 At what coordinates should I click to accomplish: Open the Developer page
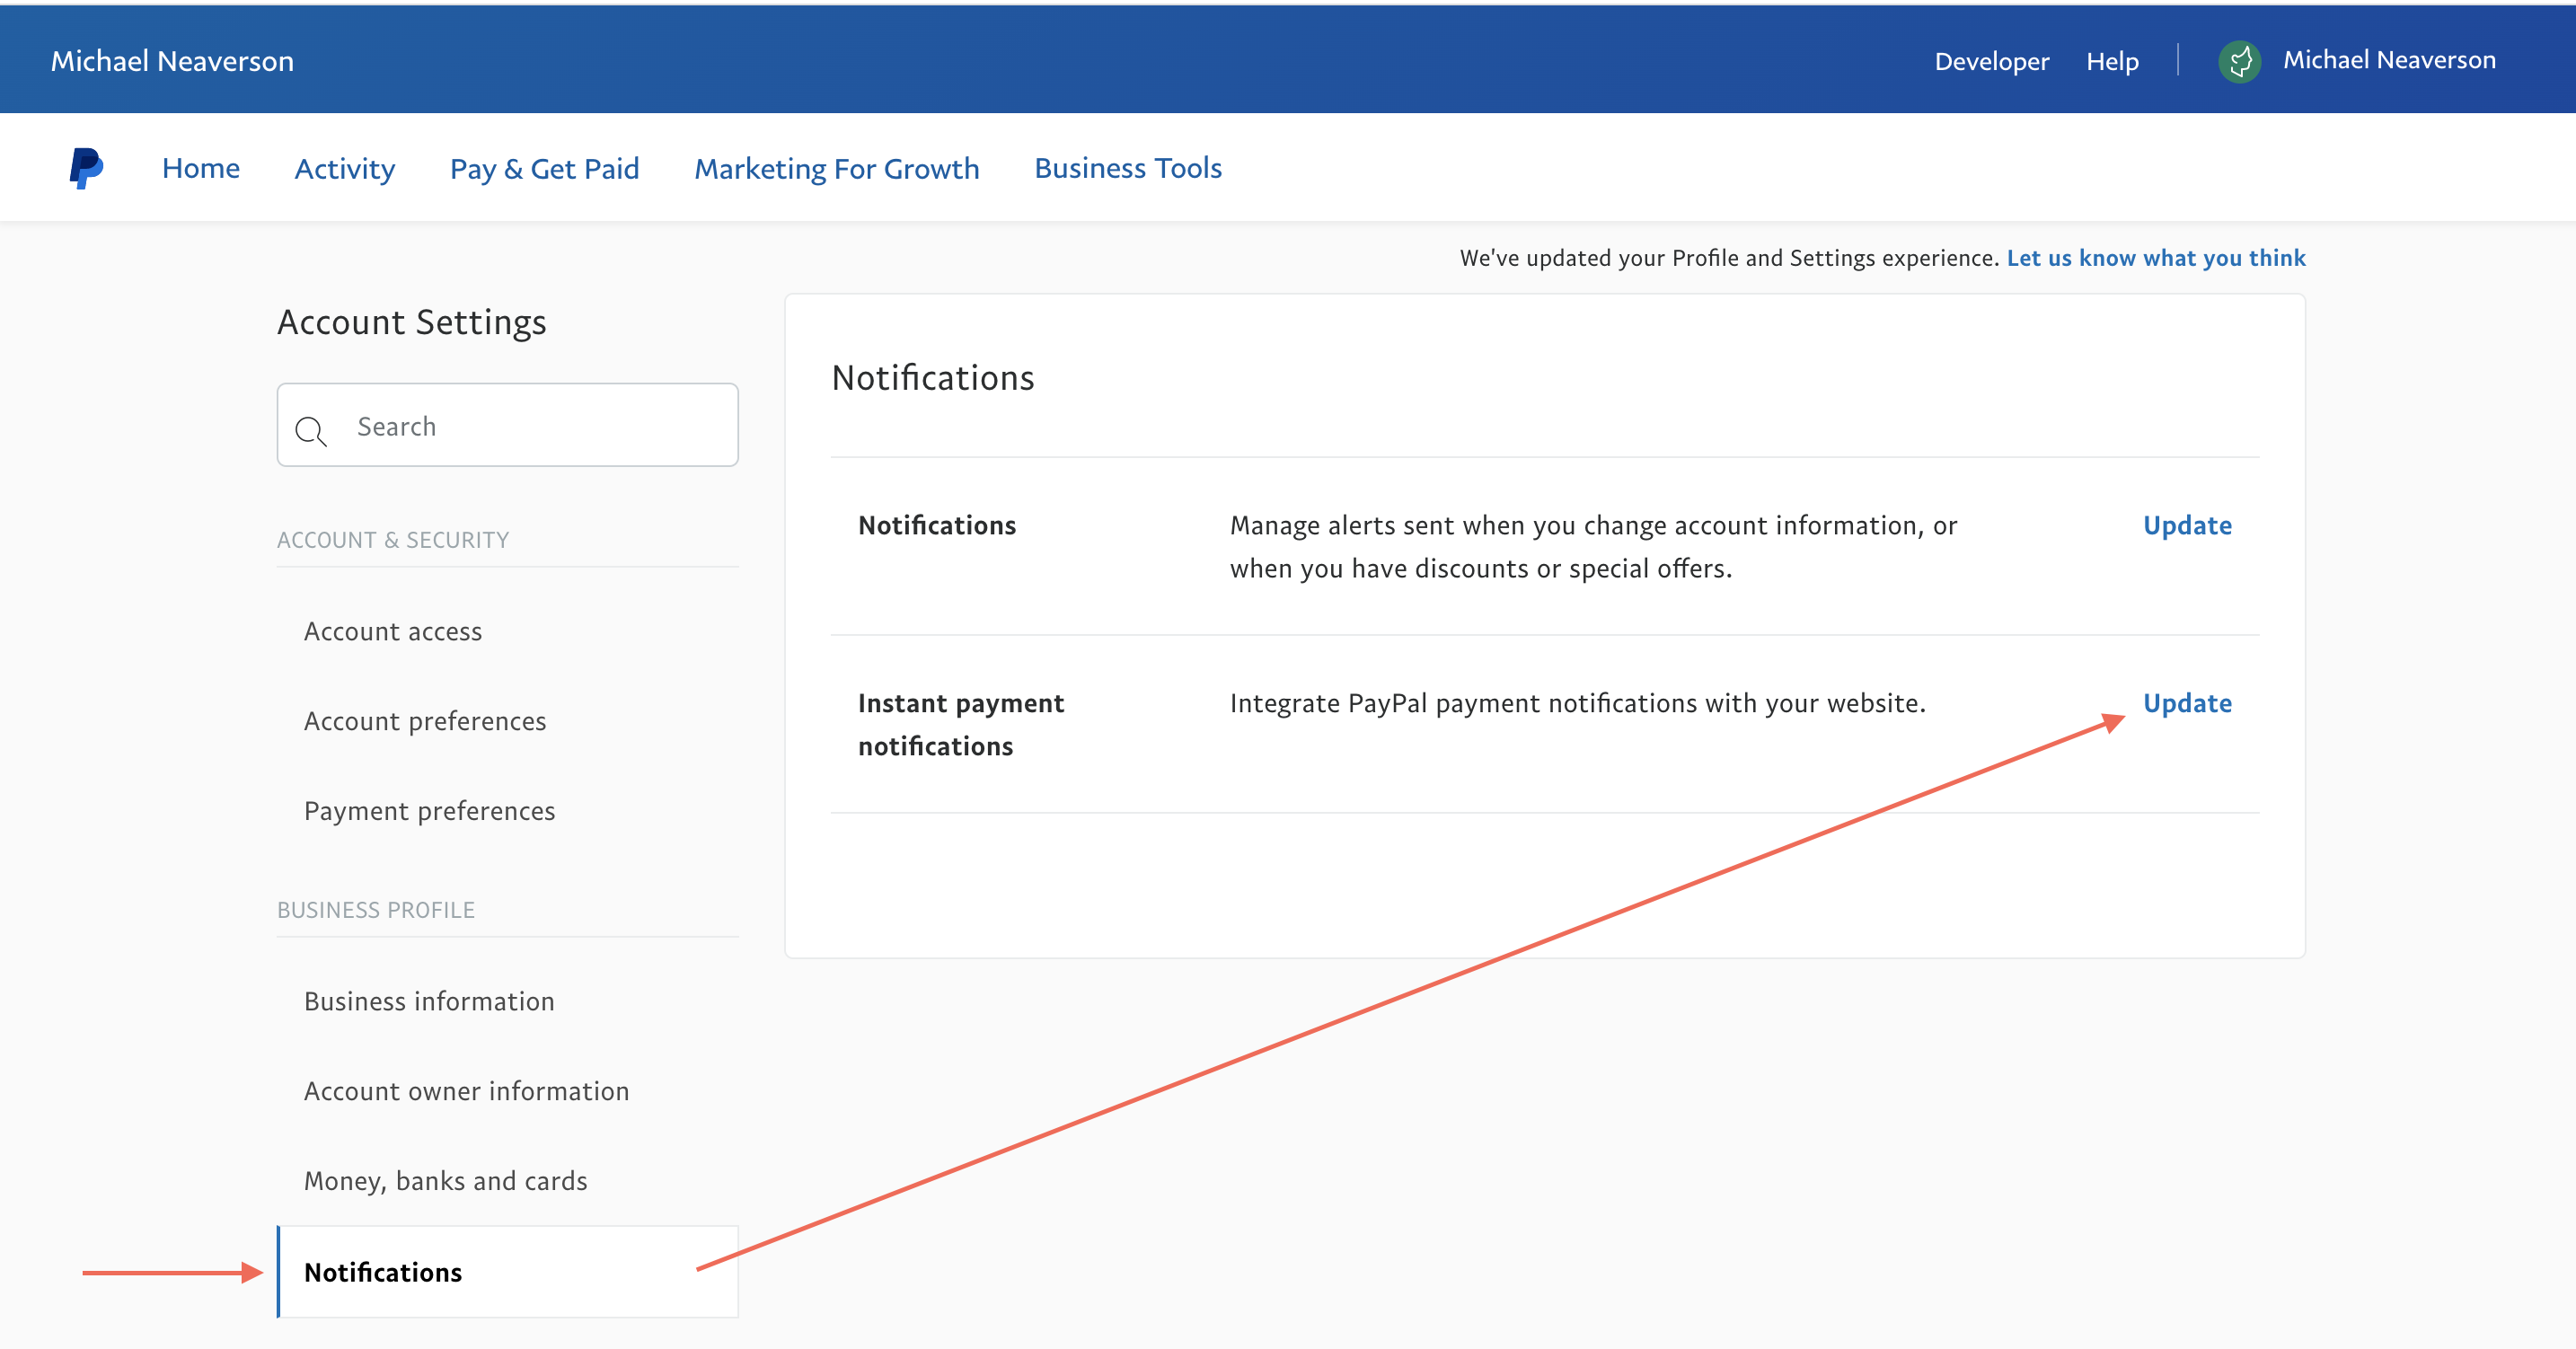(1990, 60)
